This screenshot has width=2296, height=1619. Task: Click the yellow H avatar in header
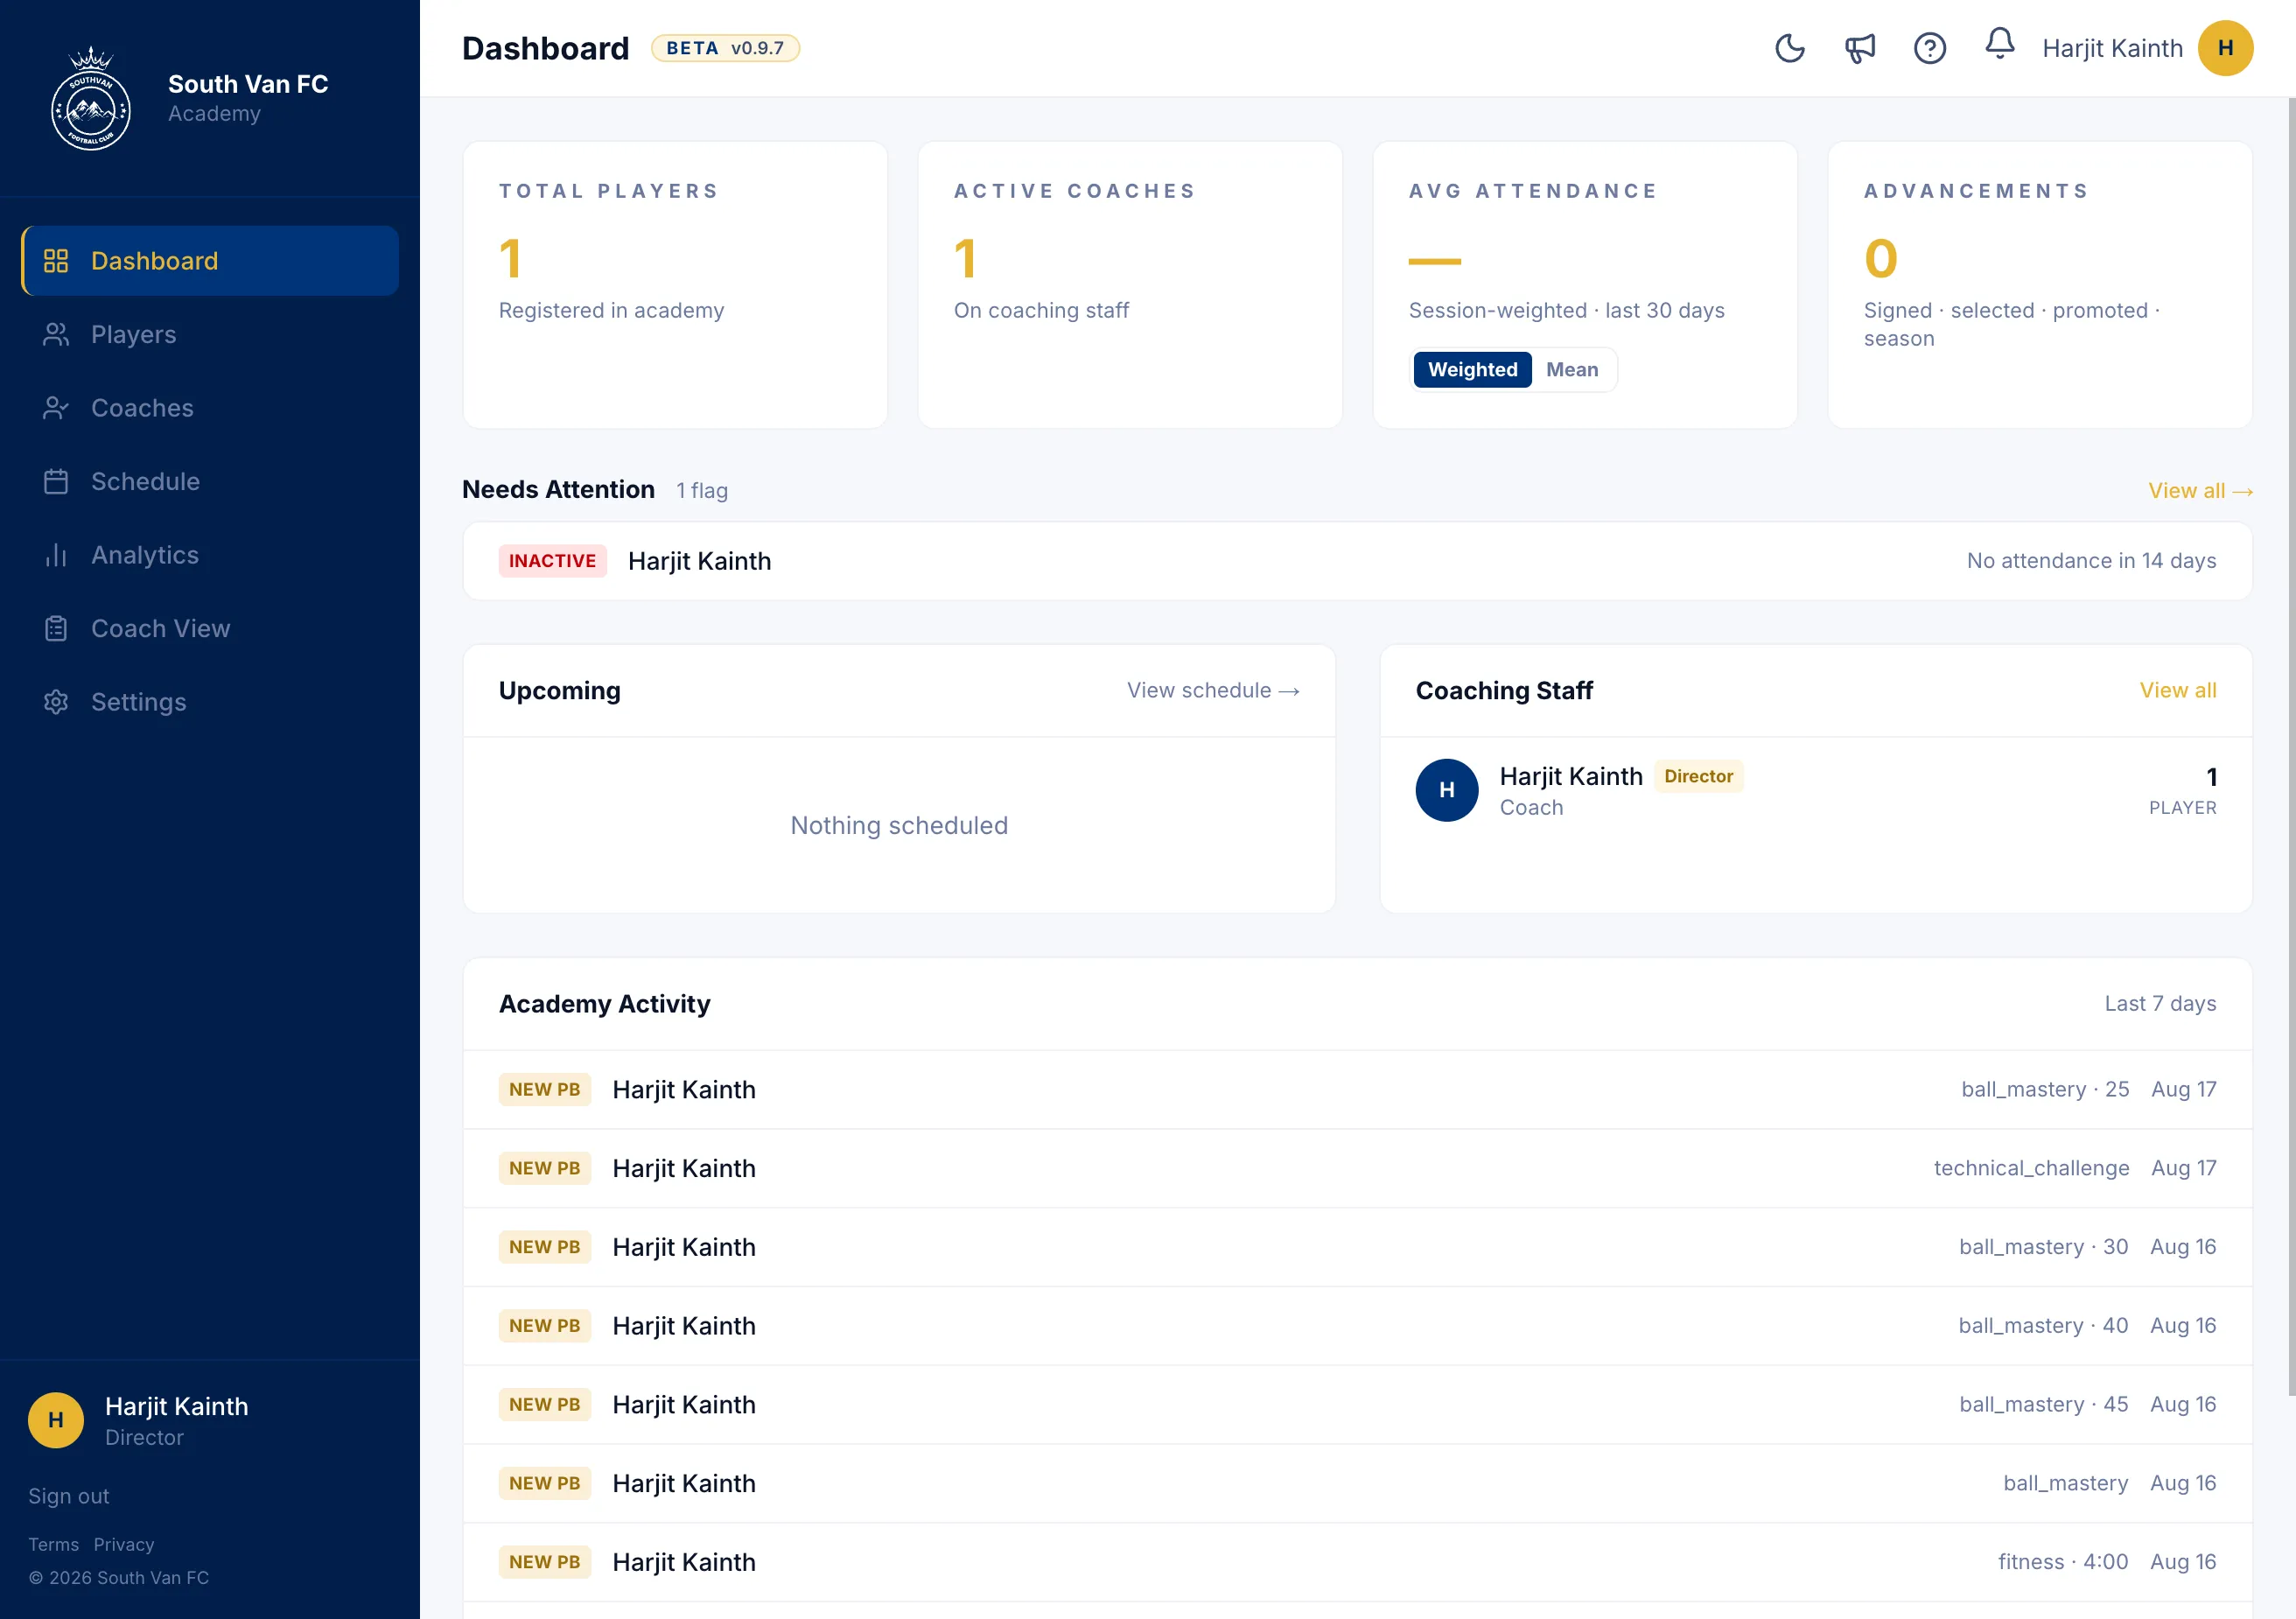pyautogui.click(x=2225, y=48)
